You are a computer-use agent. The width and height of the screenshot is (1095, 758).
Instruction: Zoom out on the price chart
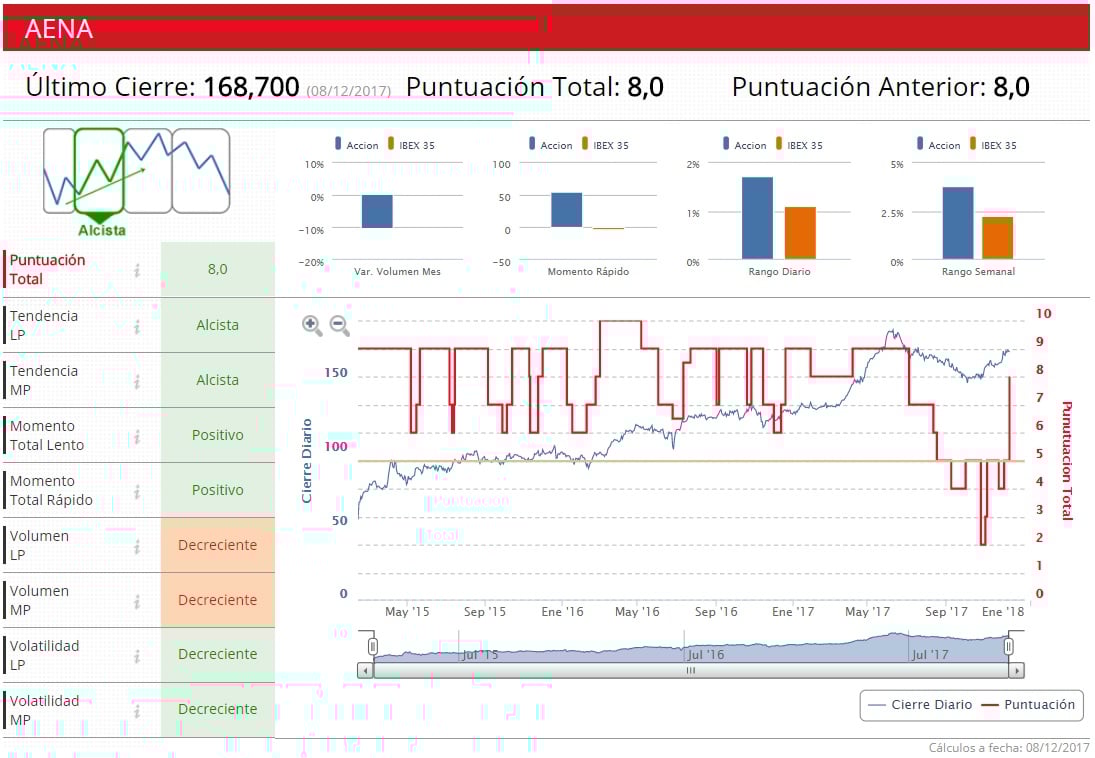click(339, 325)
